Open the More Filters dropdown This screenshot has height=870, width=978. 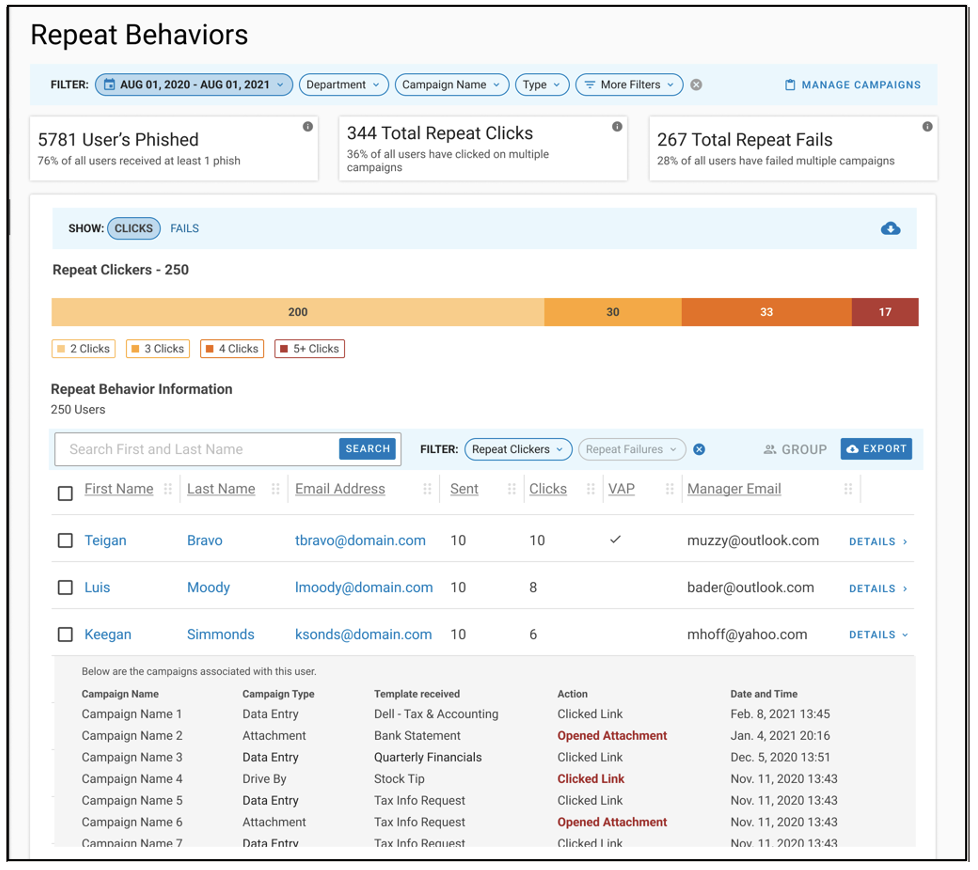click(x=629, y=84)
